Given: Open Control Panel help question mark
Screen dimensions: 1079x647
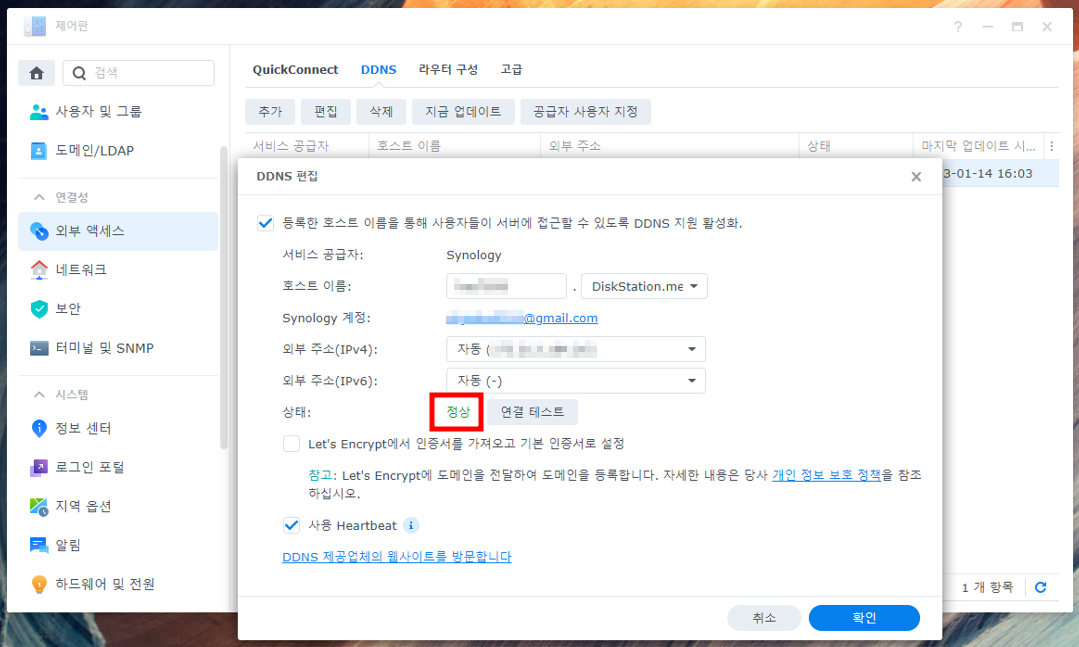Looking at the screenshot, I should coord(958,26).
